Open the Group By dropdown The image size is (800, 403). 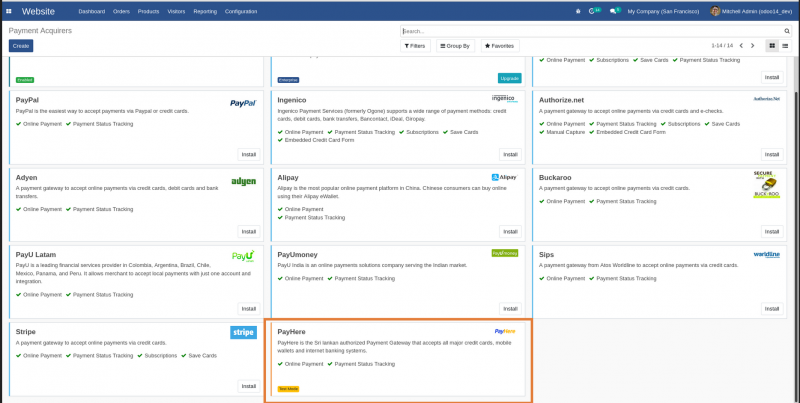455,46
